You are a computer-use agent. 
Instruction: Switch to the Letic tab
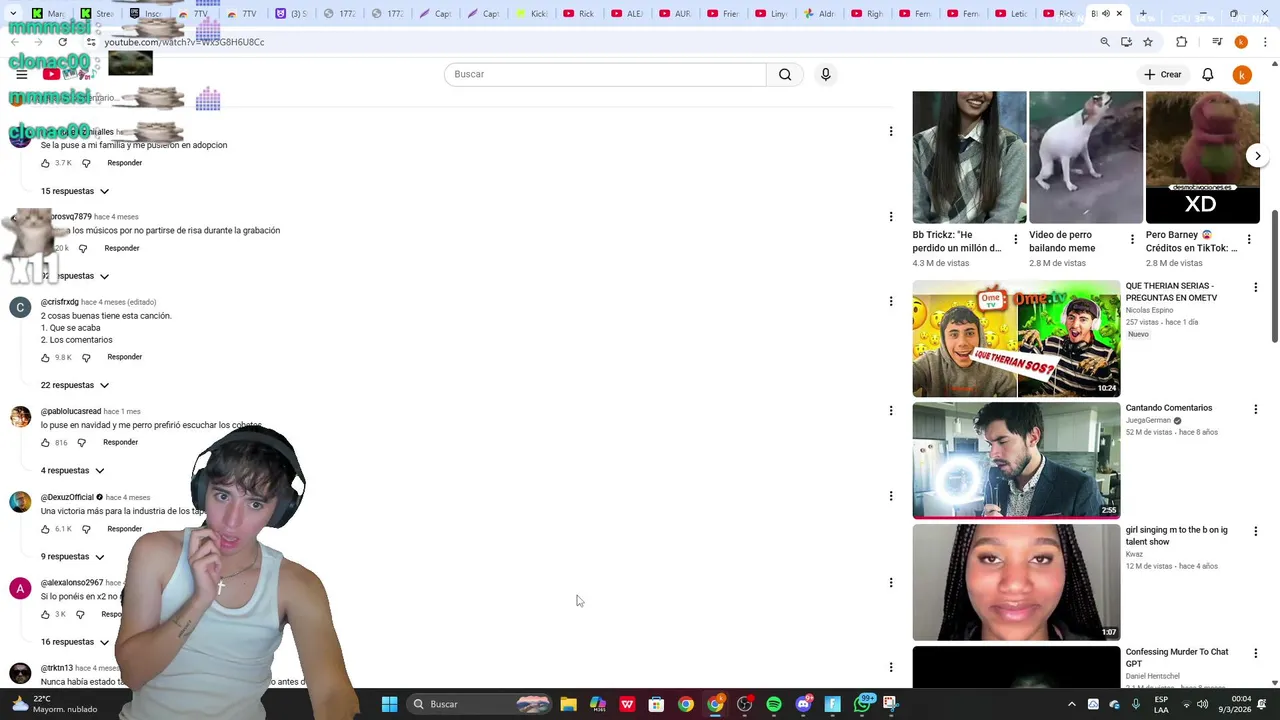click(1014, 14)
